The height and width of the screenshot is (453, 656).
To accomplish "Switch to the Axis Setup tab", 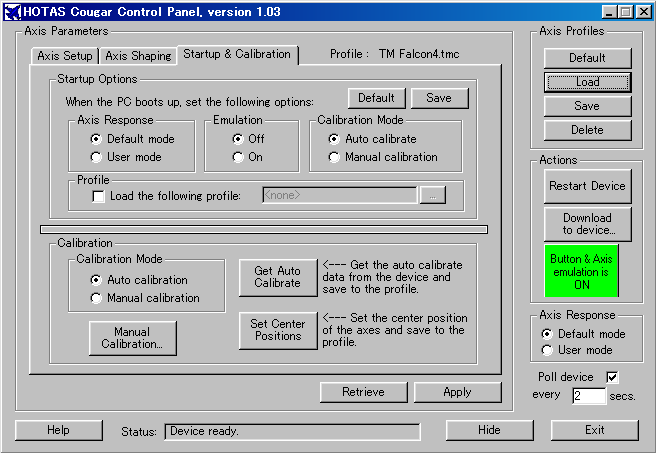I will click(x=65, y=56).
